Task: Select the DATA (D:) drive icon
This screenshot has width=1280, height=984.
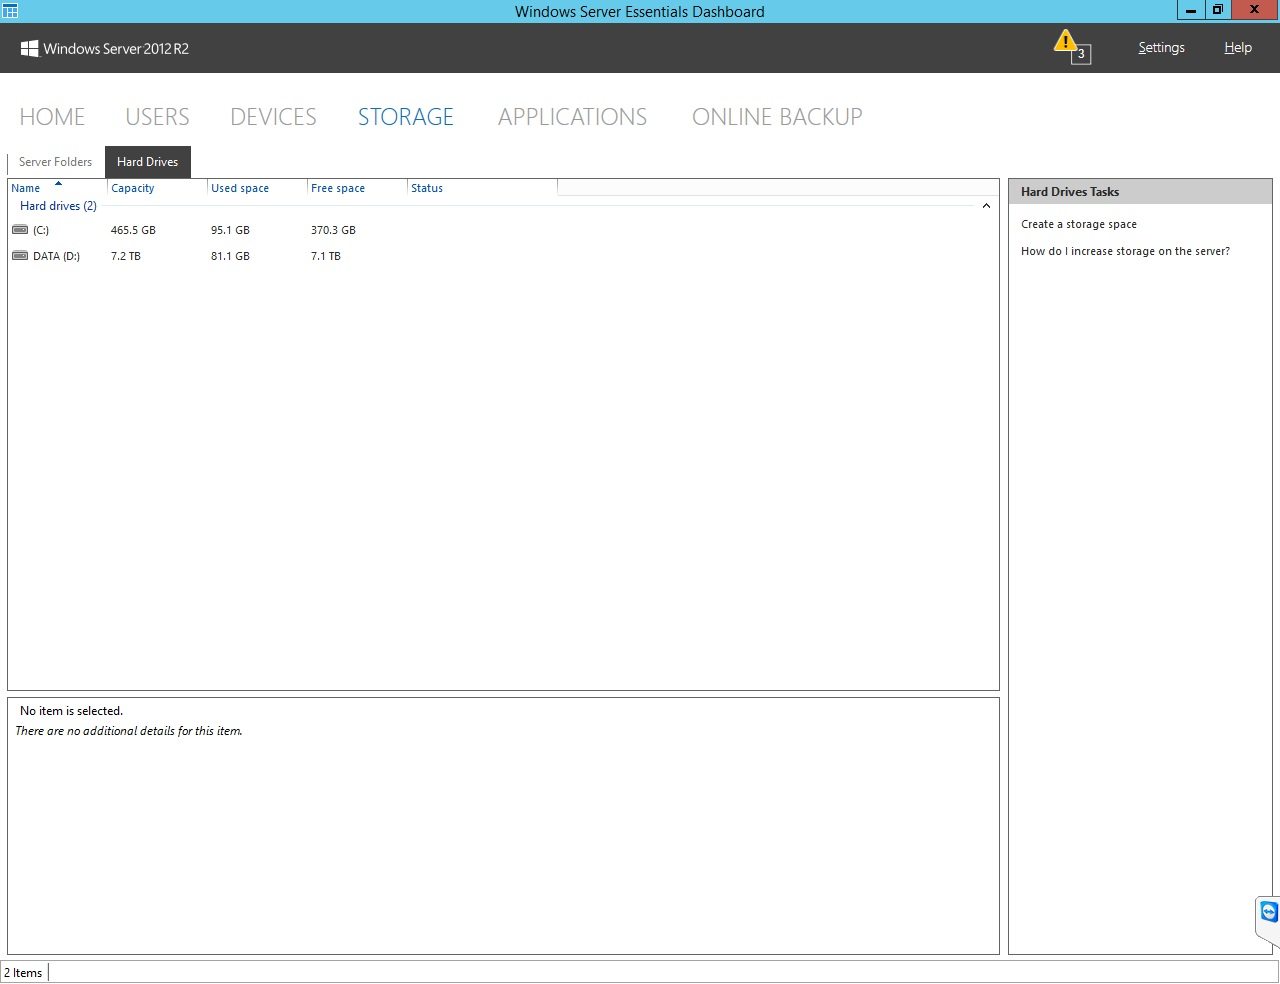Action: pos(20,256)
